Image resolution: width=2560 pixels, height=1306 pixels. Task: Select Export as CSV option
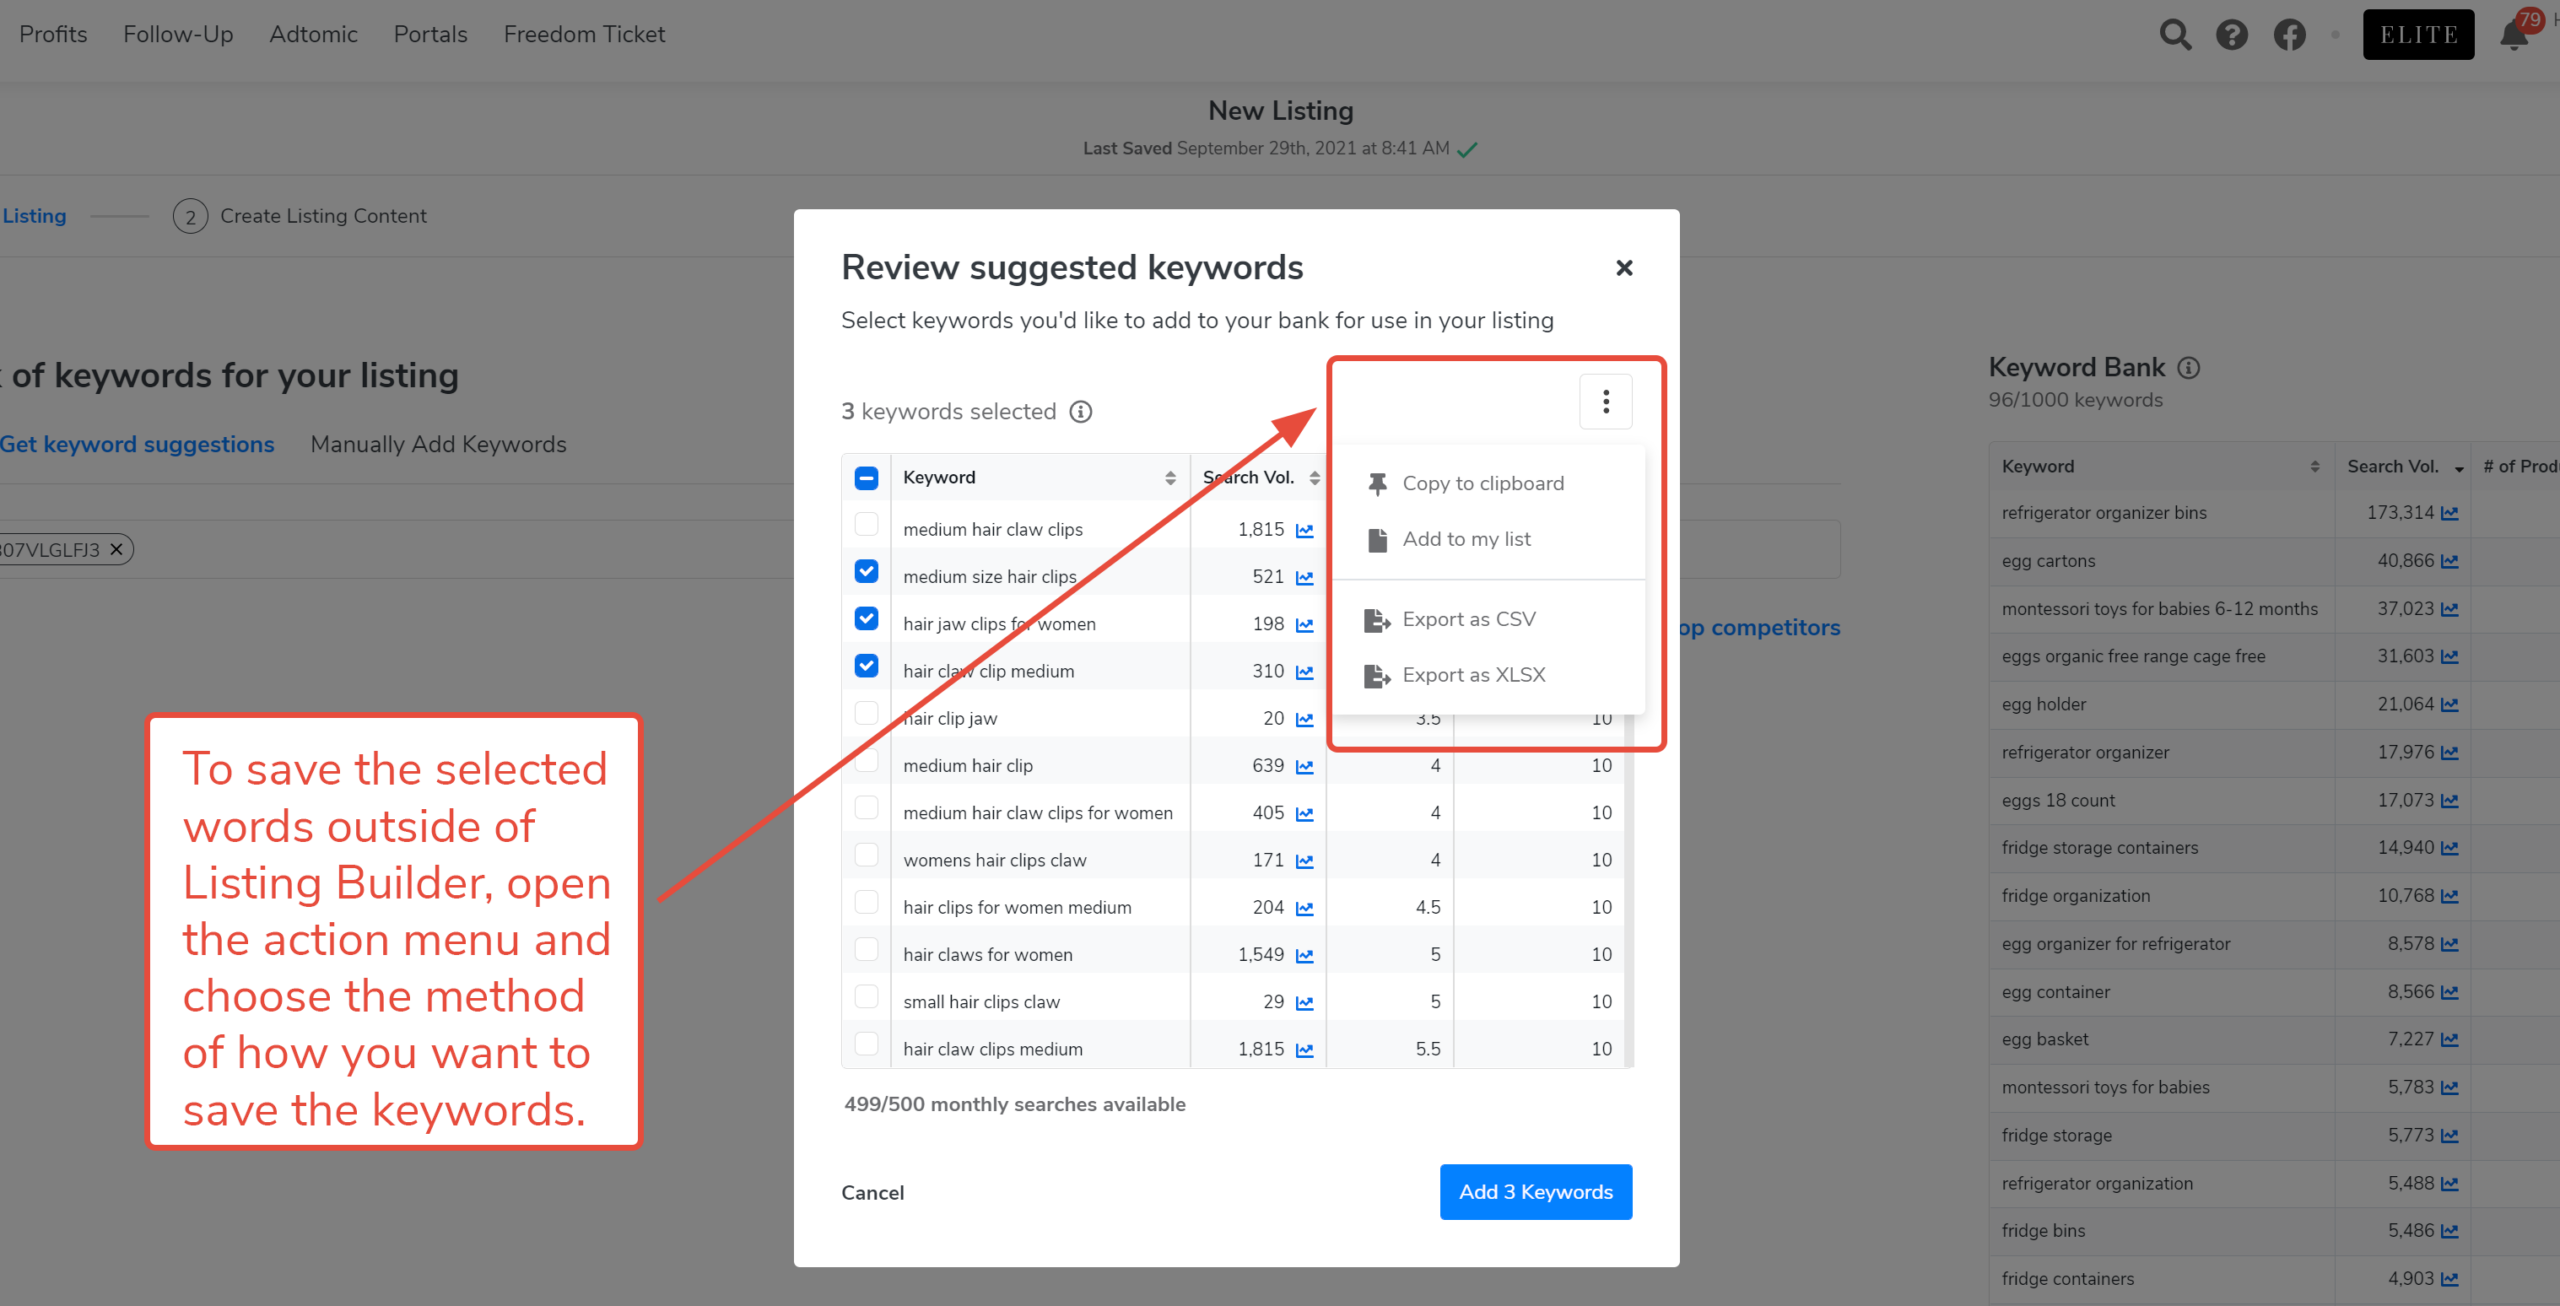coord(1468,620)
